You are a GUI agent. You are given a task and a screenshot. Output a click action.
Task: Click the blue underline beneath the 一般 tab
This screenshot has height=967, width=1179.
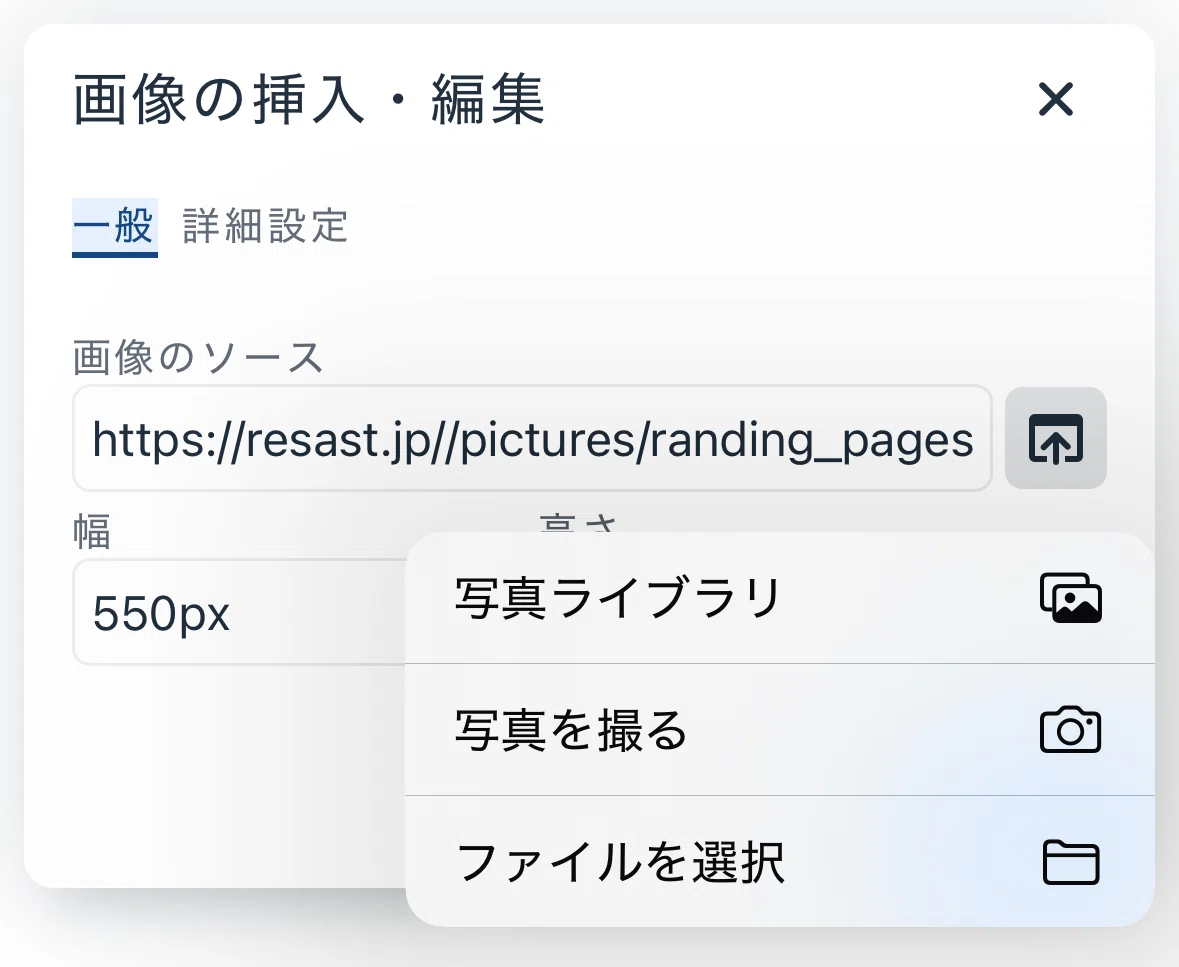tap(114, 255)
